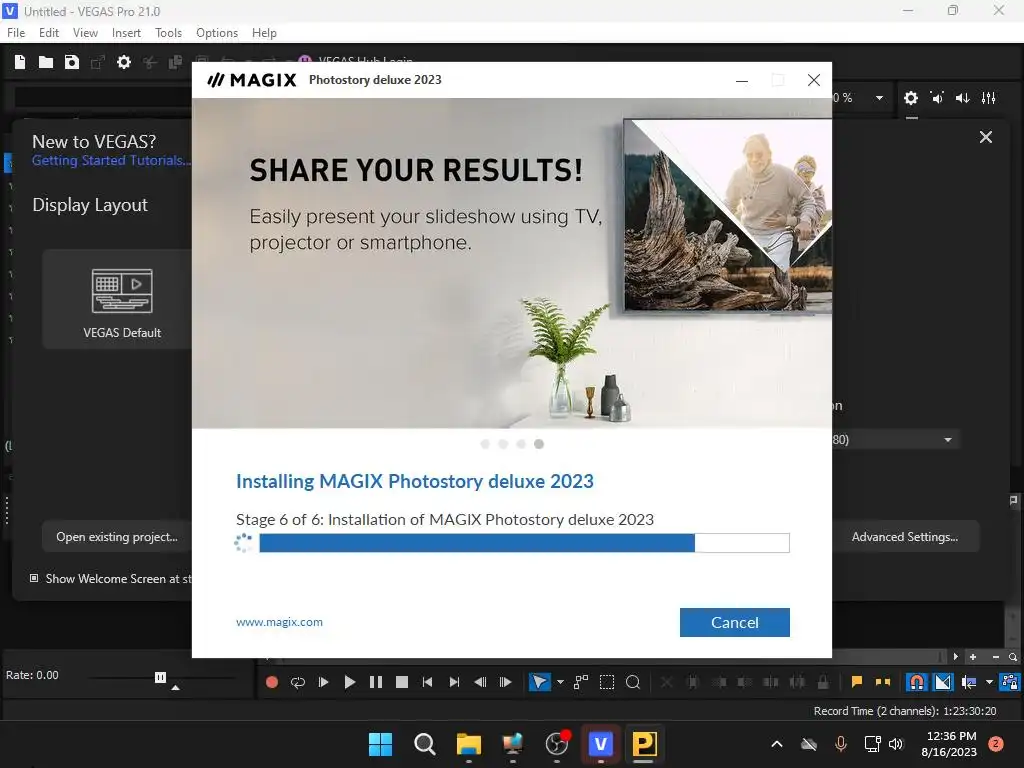
Task: Click the playback Rate slider handle
Action: pos(161,677)
